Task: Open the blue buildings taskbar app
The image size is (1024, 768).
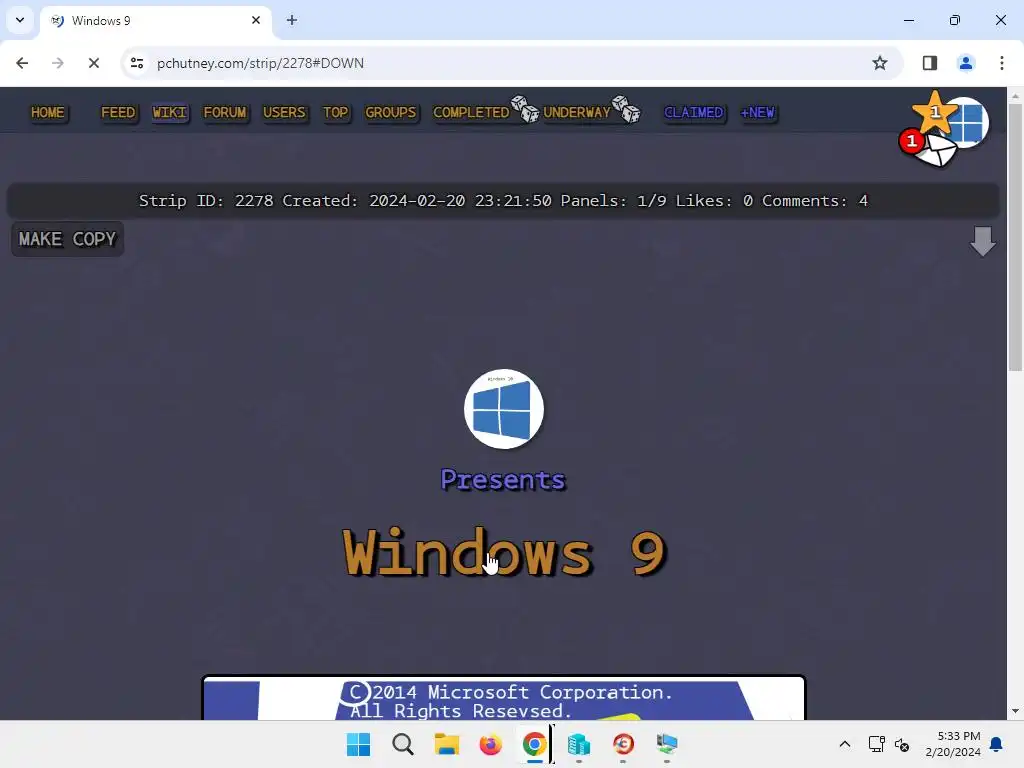Action: pyautogui.click(x=579, y=744)
